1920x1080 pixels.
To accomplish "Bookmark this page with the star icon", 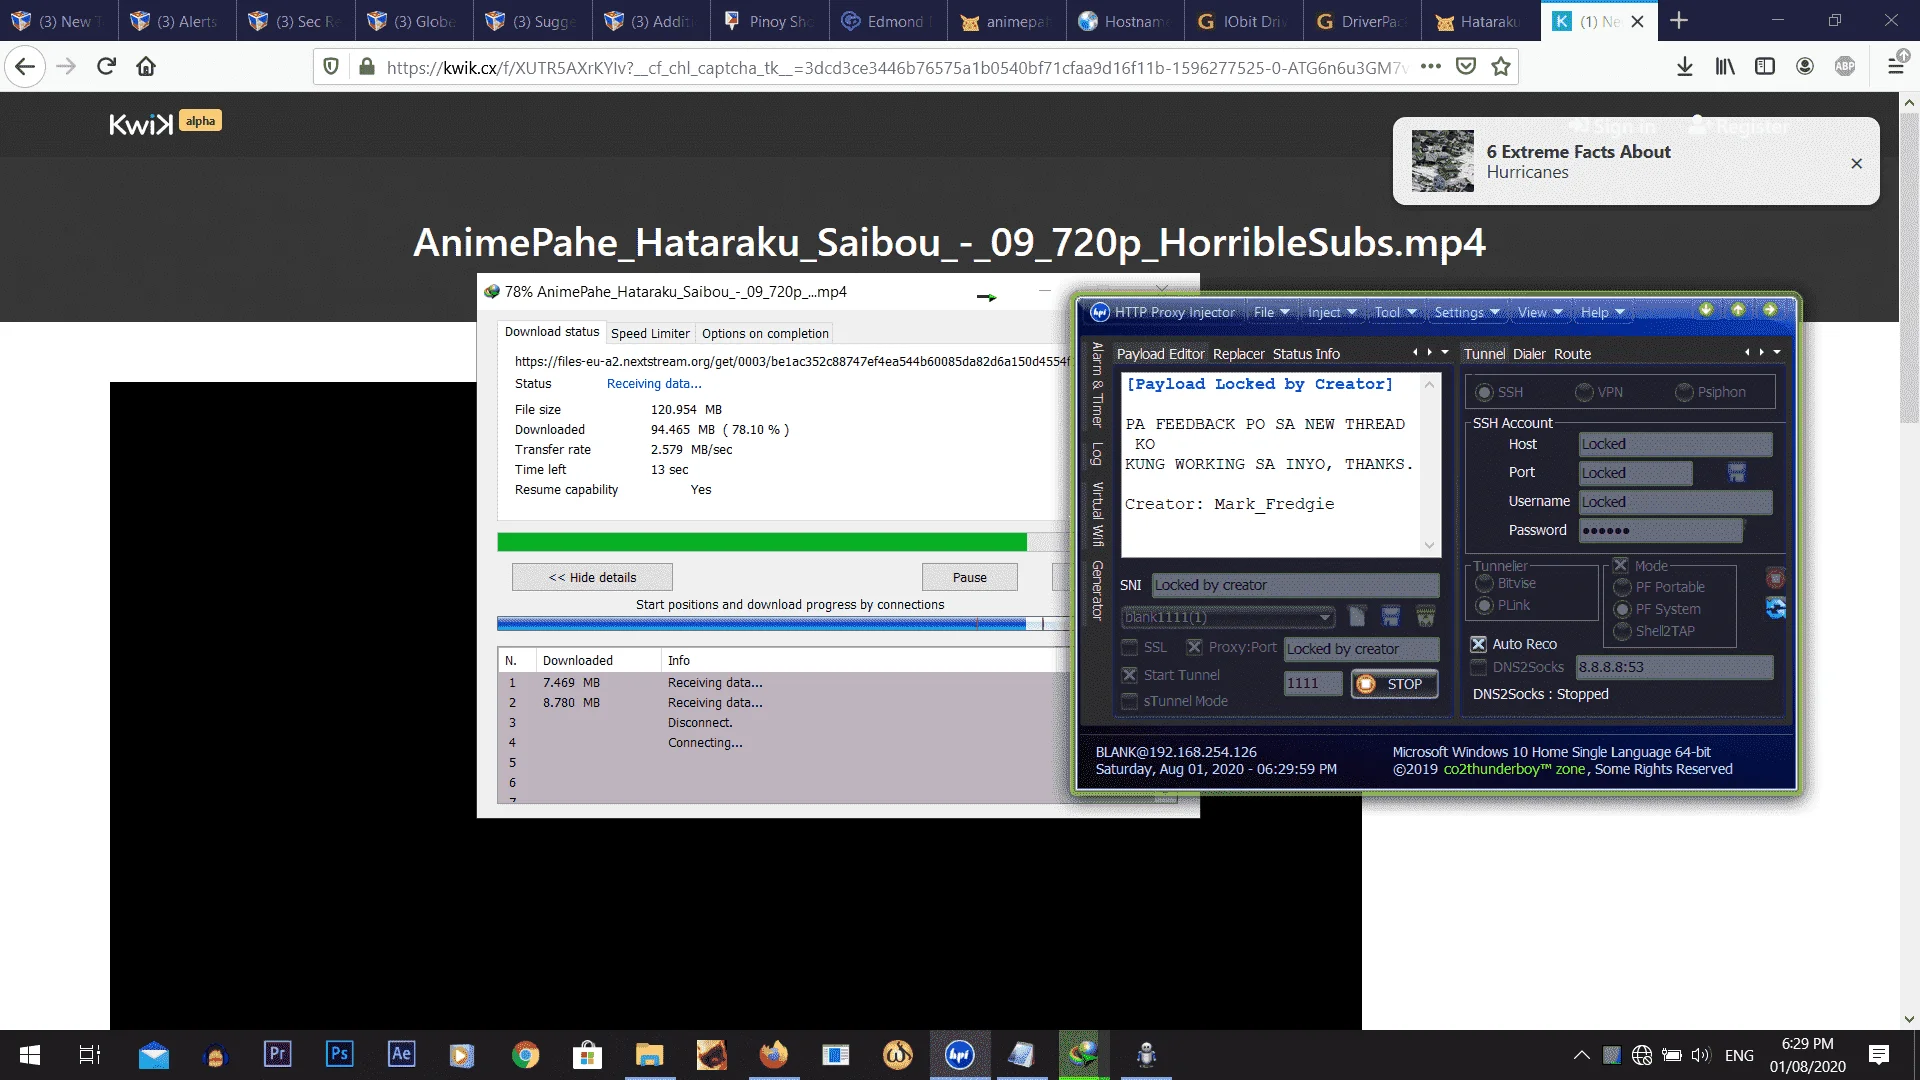I will pos(1501,66).
